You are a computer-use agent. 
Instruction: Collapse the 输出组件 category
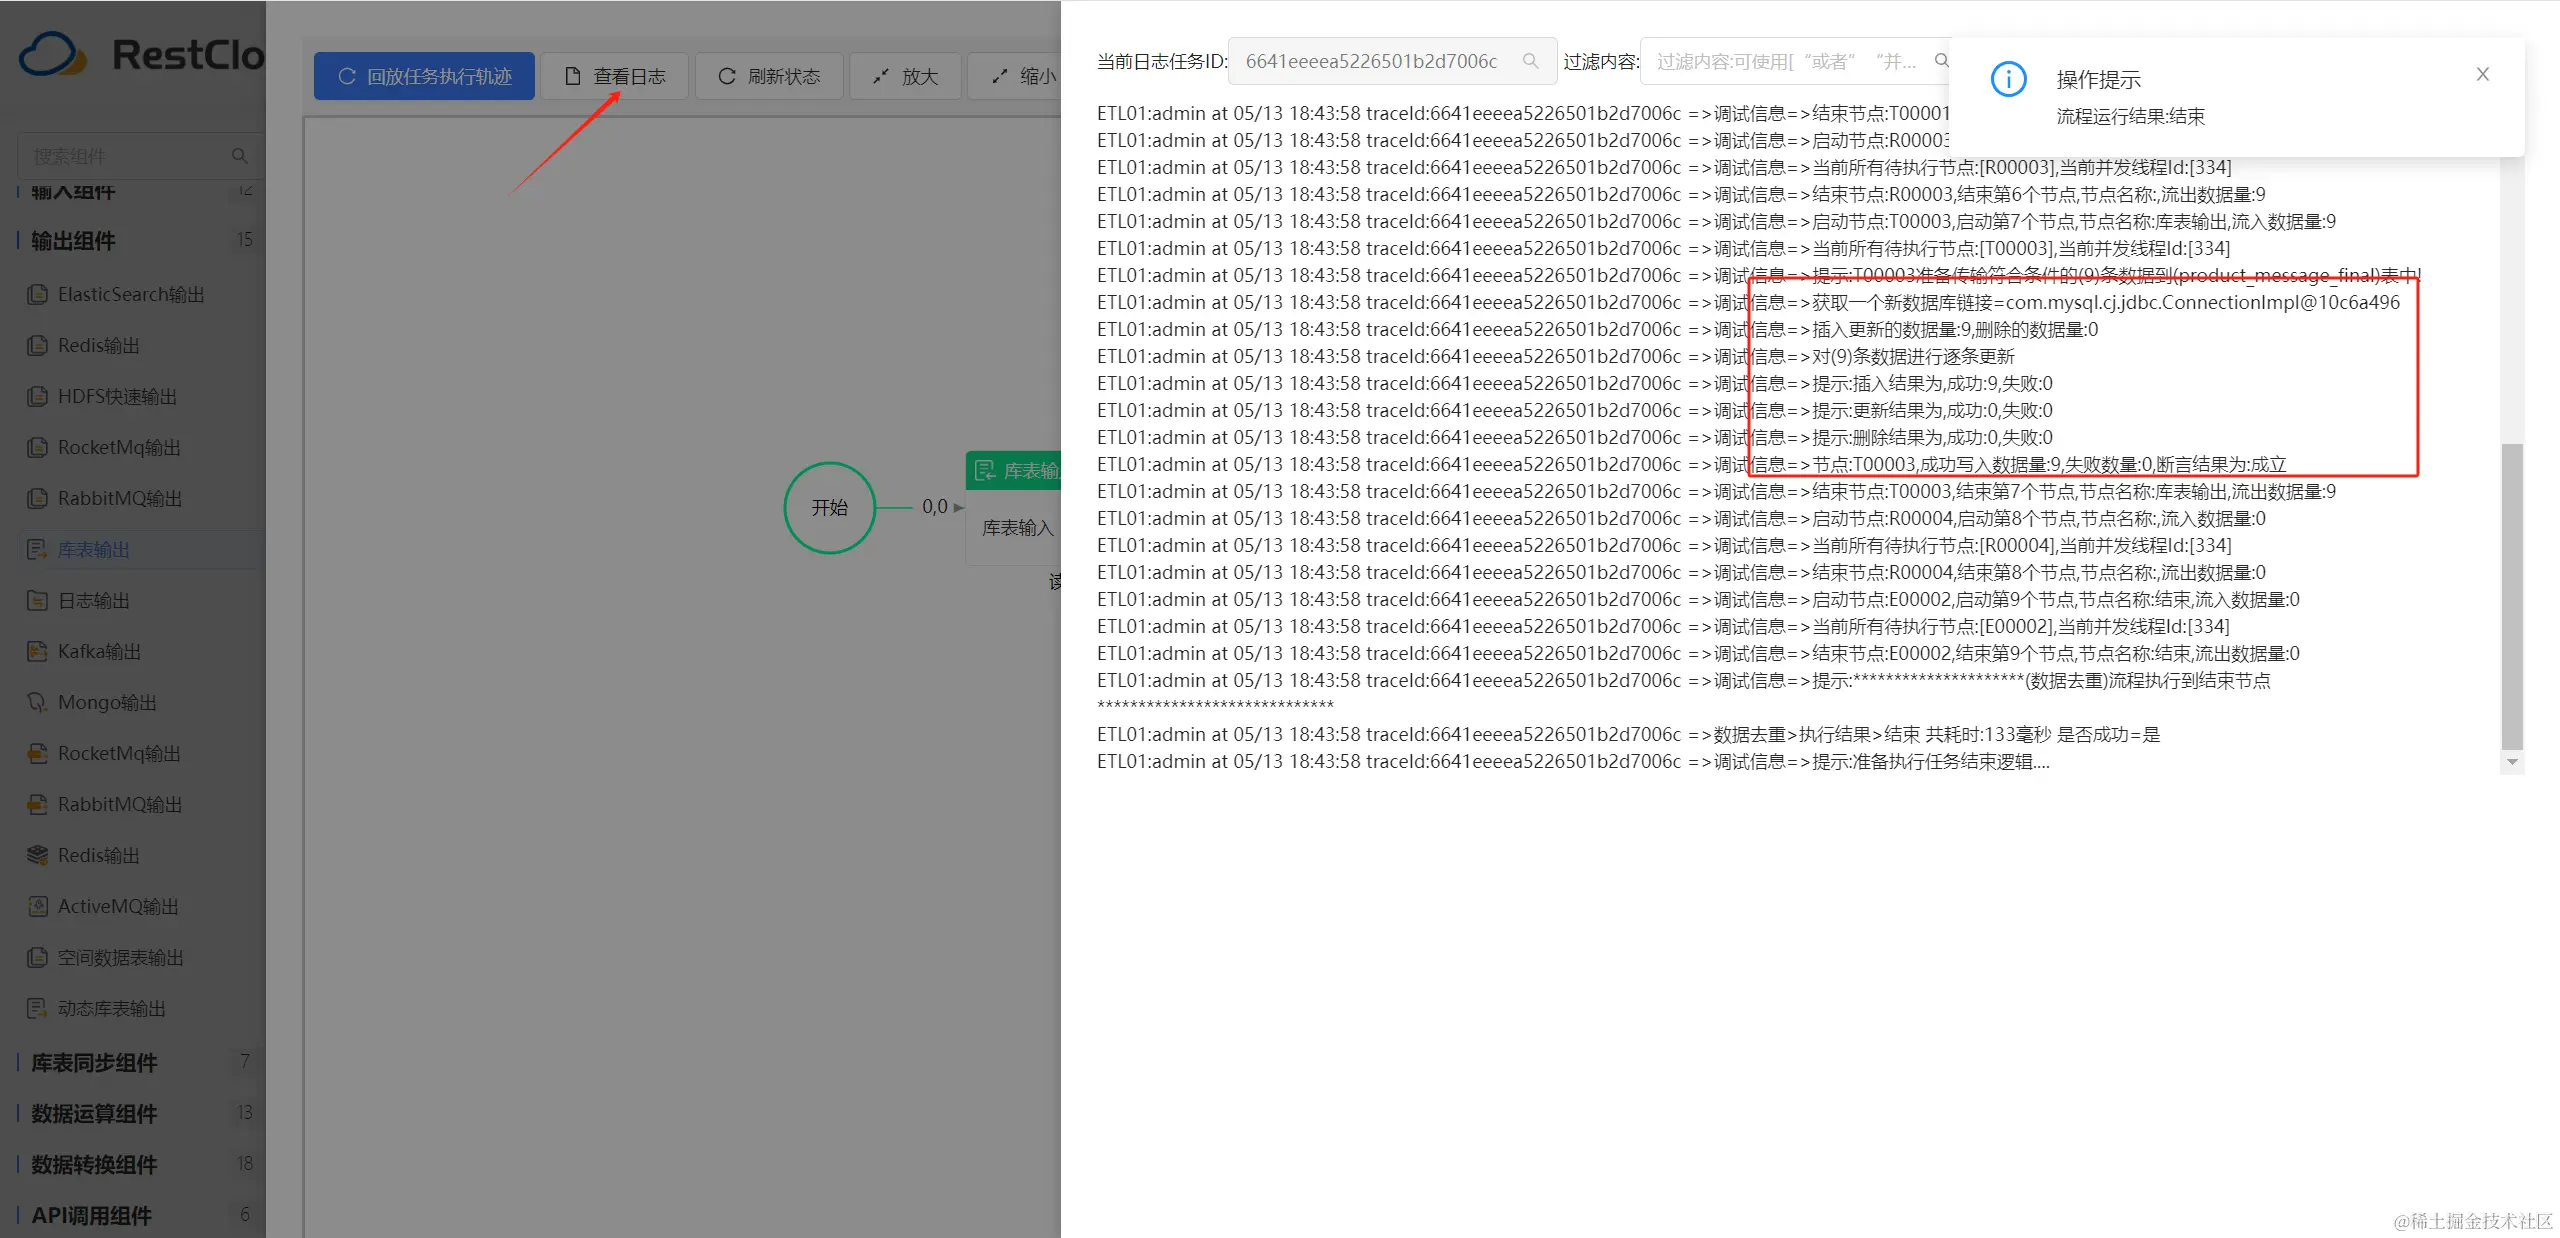pos(73,240)
